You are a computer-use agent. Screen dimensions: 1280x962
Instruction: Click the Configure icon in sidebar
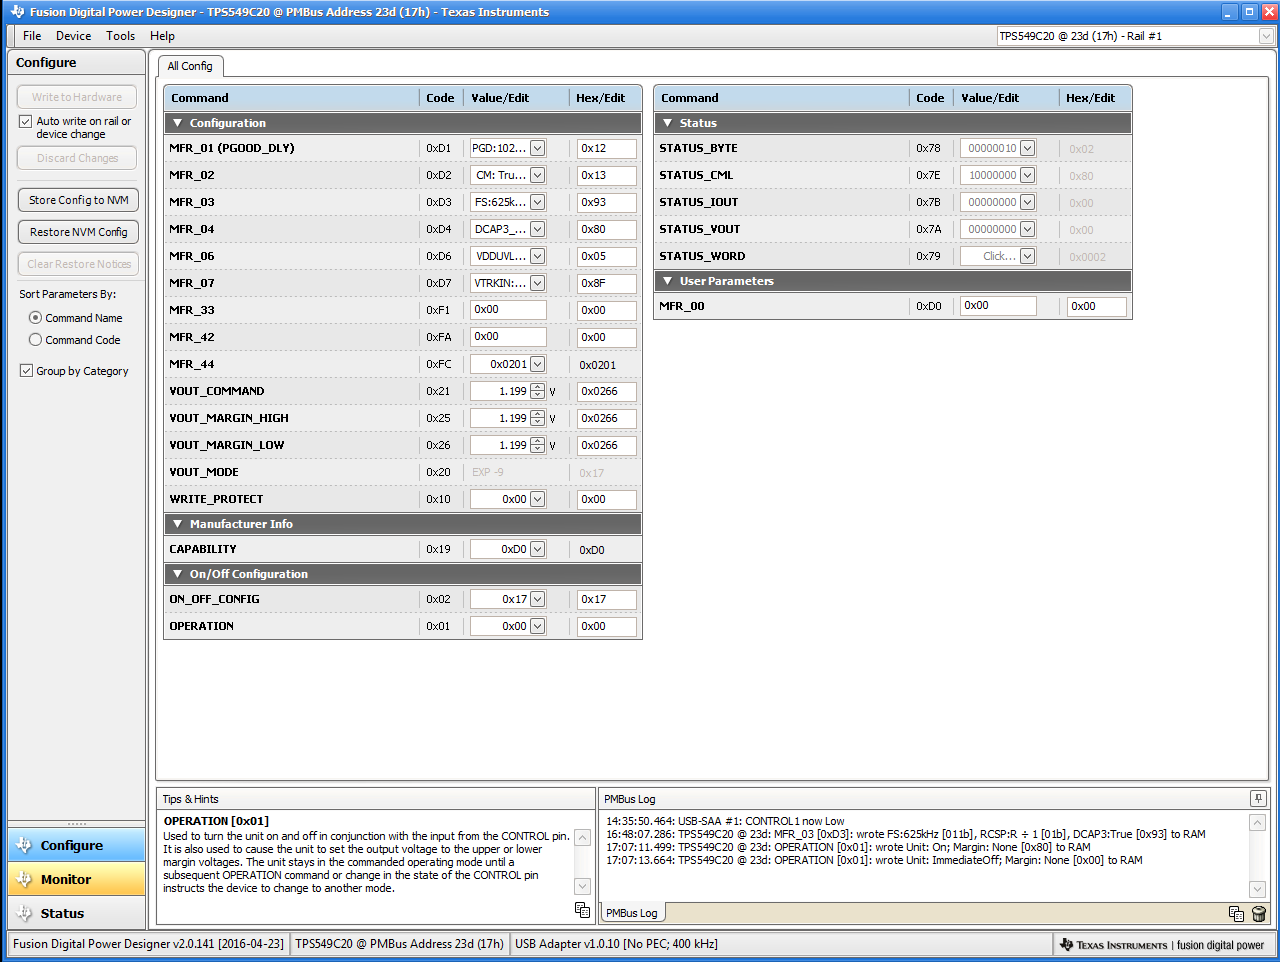tap(76, 845)
